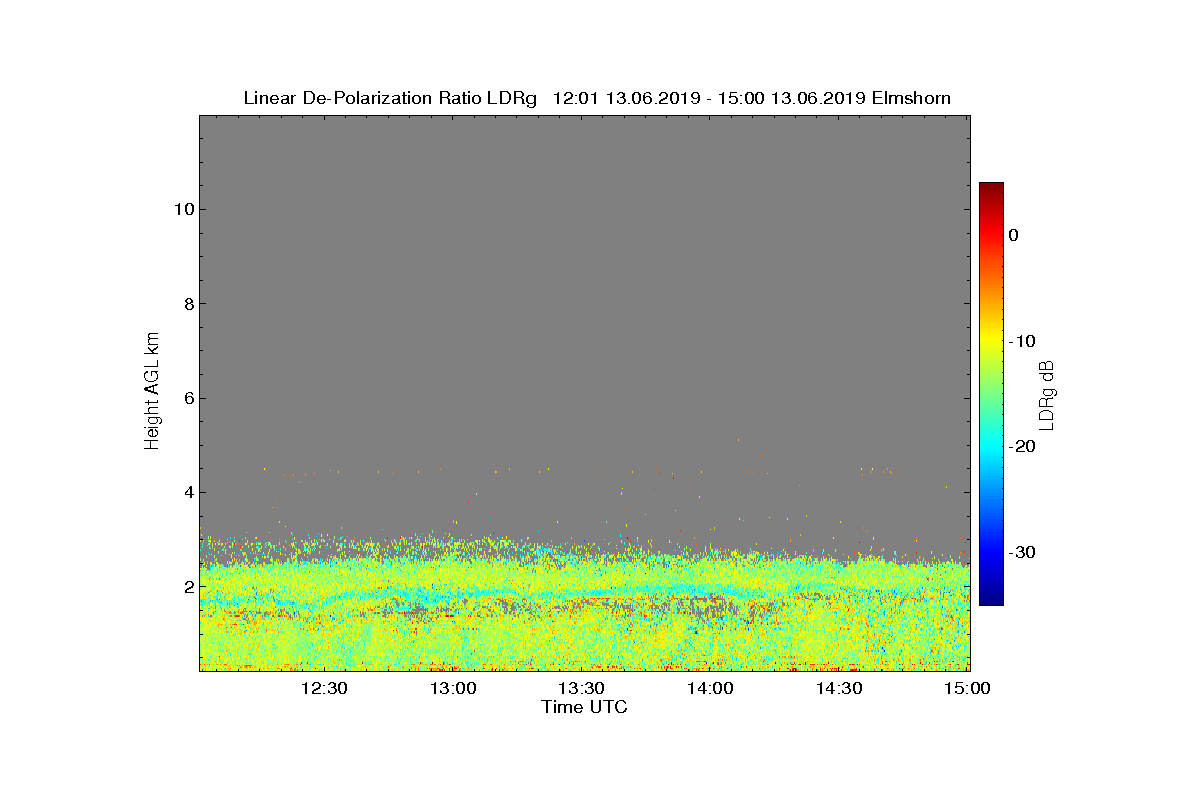Click the LDRg dB colorbar title
Viewport: 1200px width, 800px height.
point(1047,394)
